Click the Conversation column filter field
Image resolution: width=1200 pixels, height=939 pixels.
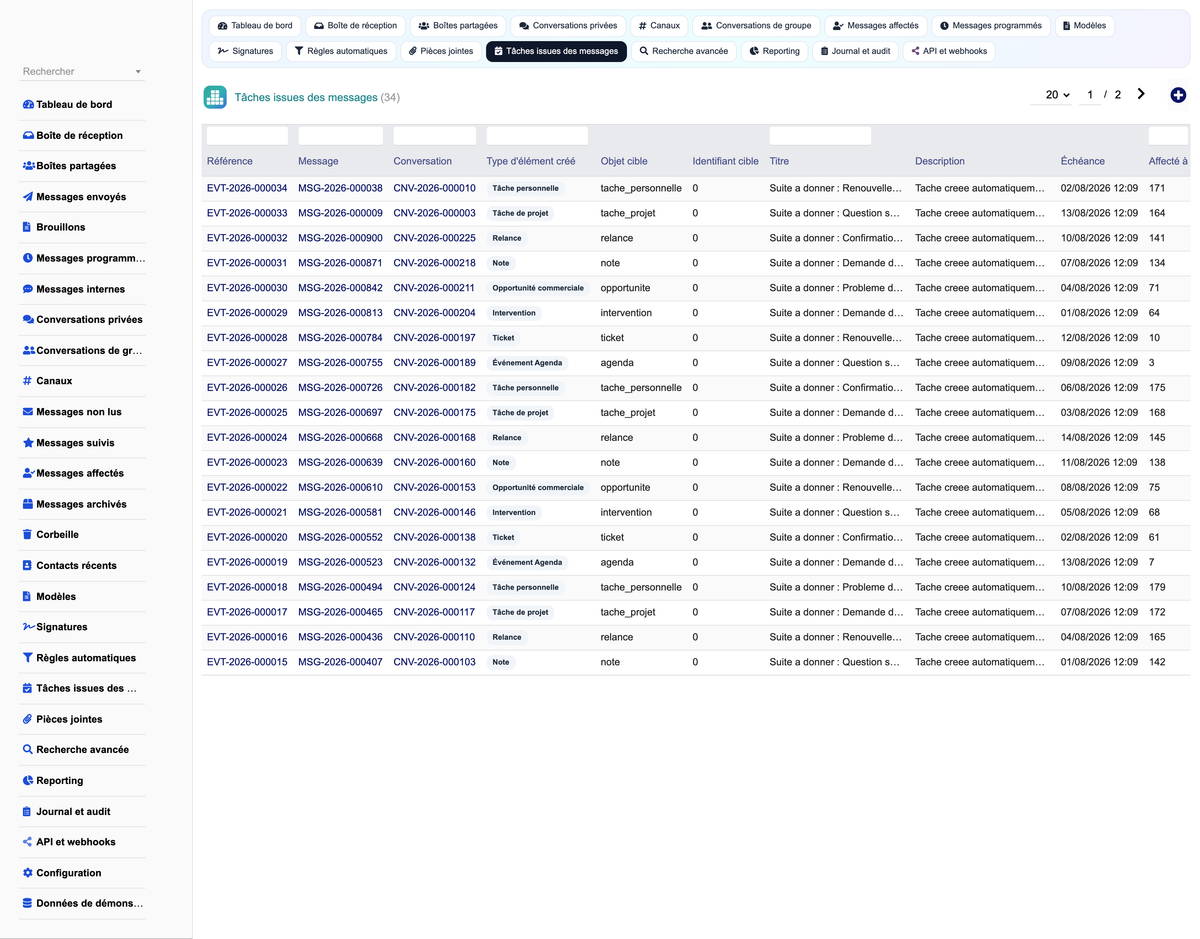434,136
